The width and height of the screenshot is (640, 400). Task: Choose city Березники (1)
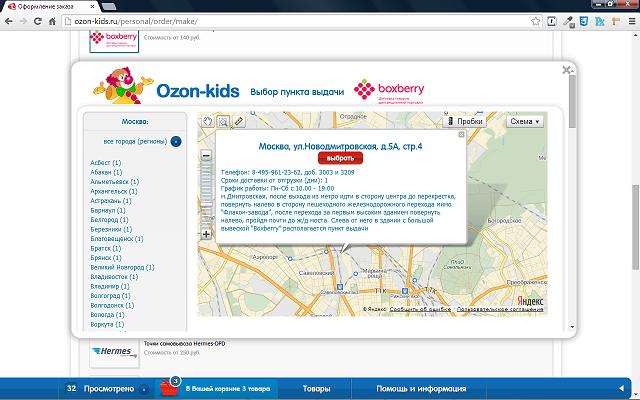pyautogui.click(x=111, y=229)
